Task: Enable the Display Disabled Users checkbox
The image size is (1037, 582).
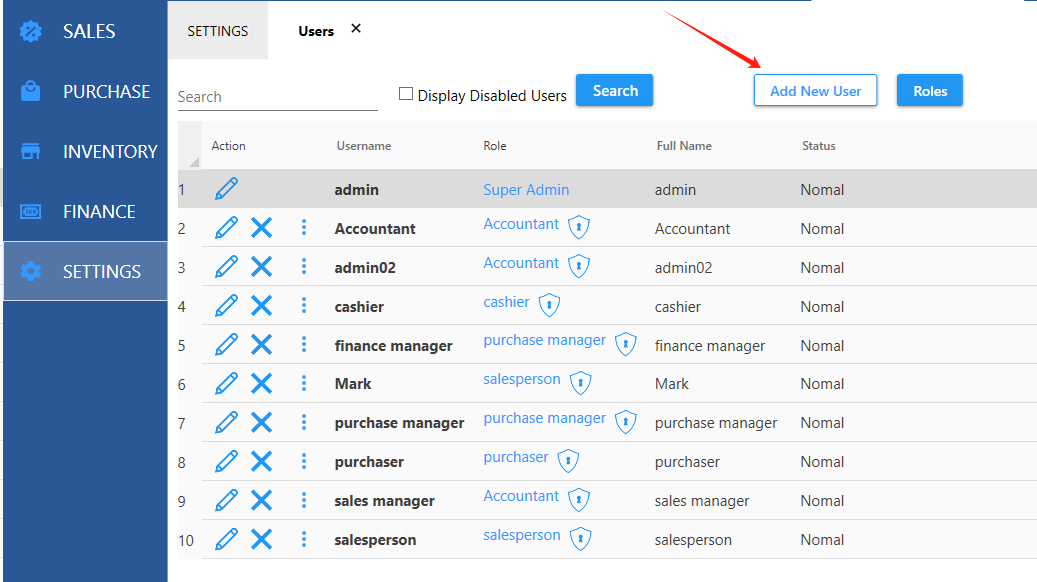Action: point(406,94)
